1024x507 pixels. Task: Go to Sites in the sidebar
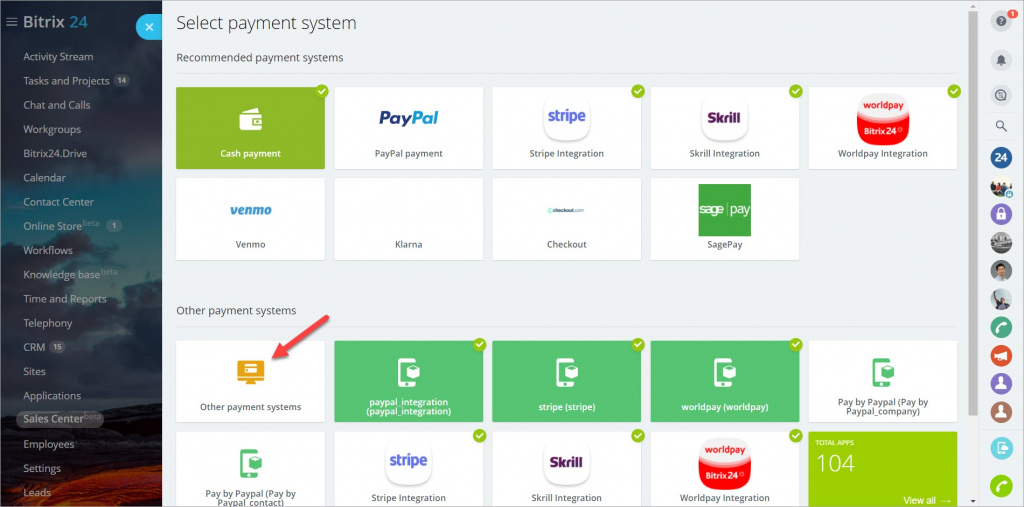tap(35, 371)
